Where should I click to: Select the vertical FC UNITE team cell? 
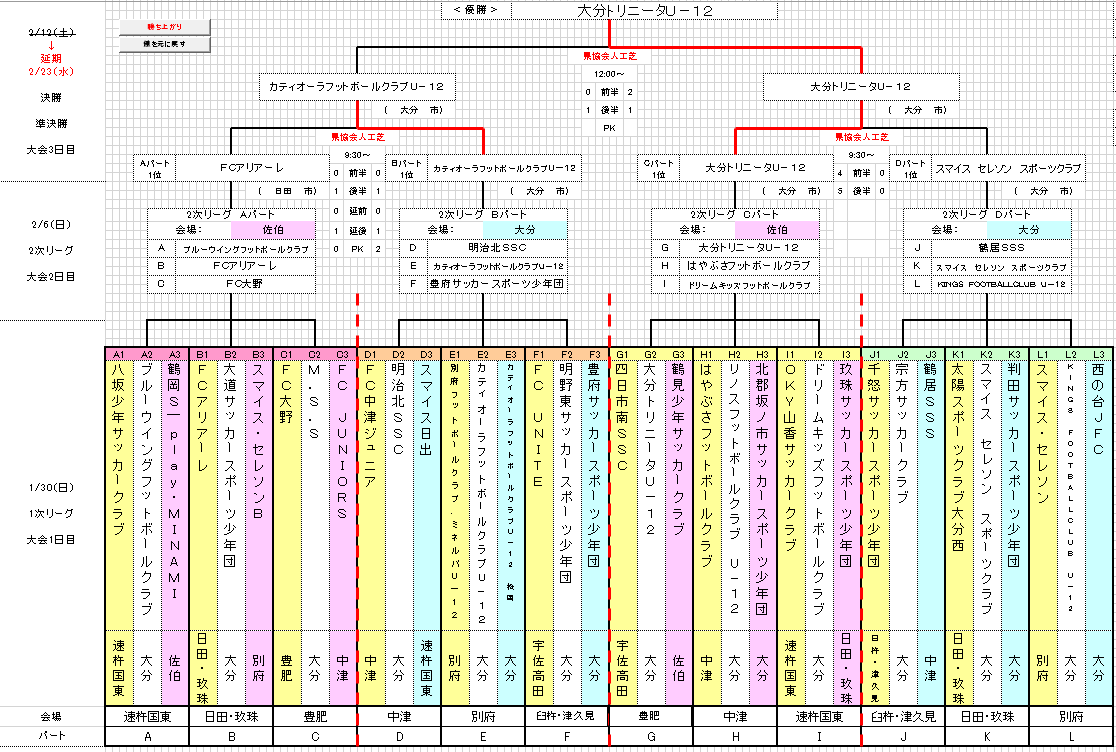539,494
